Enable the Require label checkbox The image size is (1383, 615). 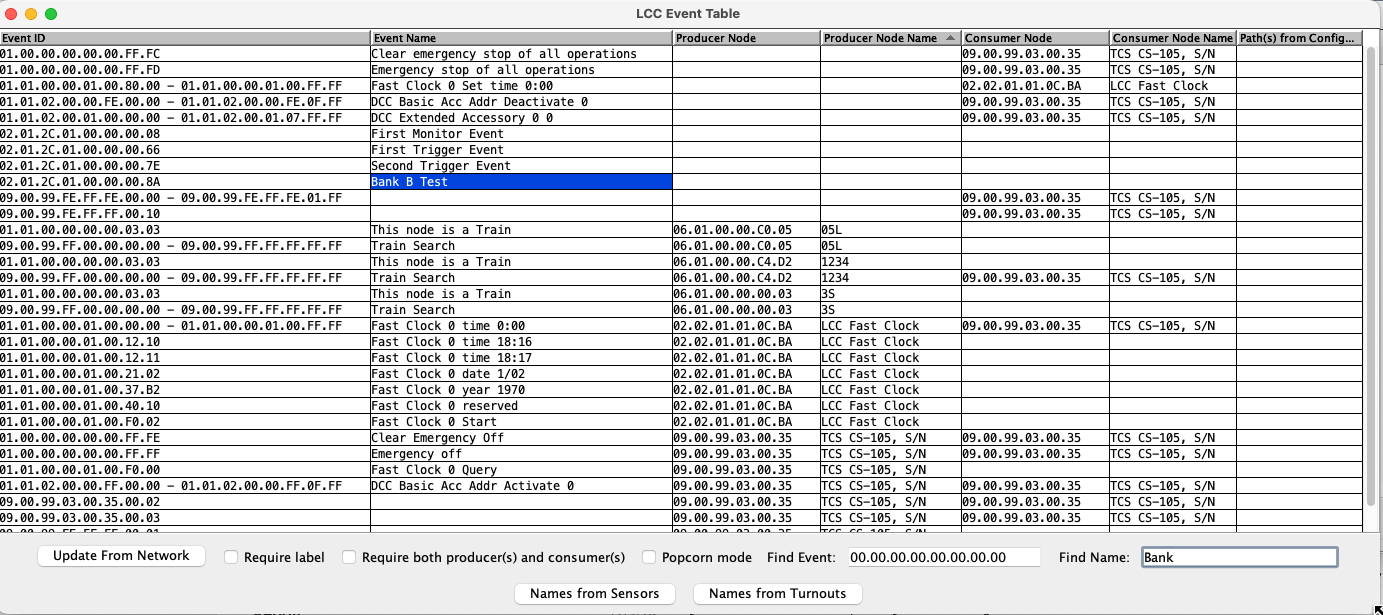231,557
